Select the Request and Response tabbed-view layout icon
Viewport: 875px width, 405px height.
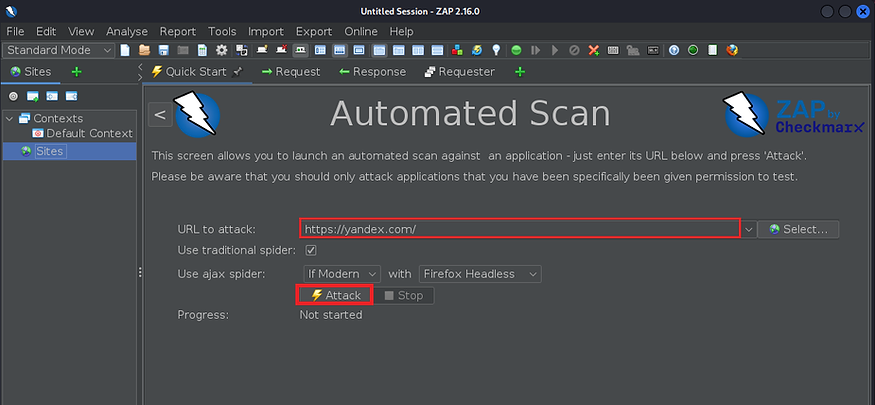coord(379,50)
